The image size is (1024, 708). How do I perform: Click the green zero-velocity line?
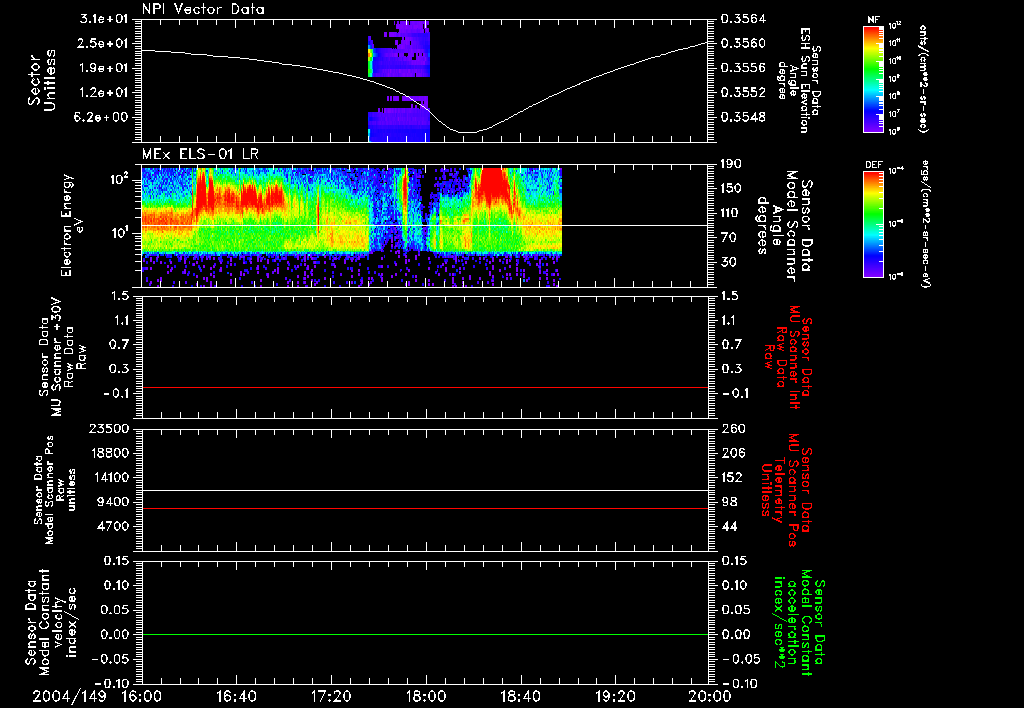[425, 634]
